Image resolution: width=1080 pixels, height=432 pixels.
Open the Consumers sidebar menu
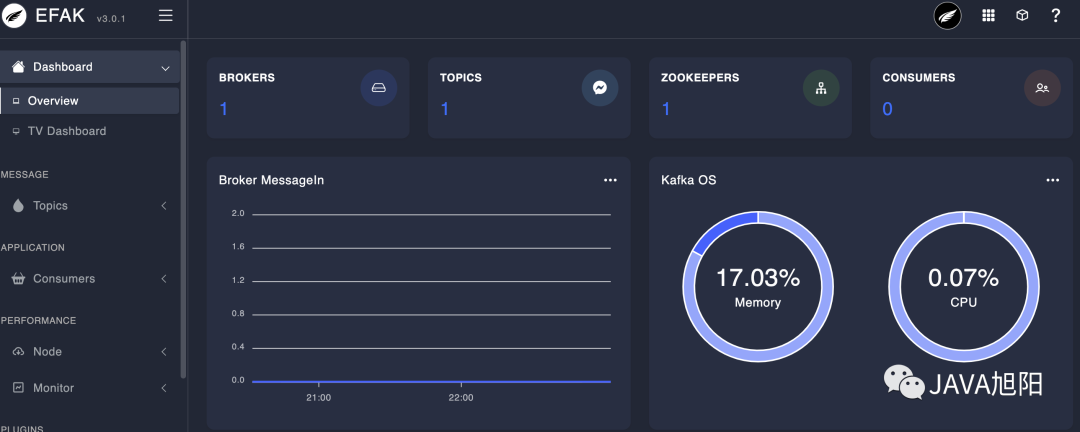pos(90,278)
